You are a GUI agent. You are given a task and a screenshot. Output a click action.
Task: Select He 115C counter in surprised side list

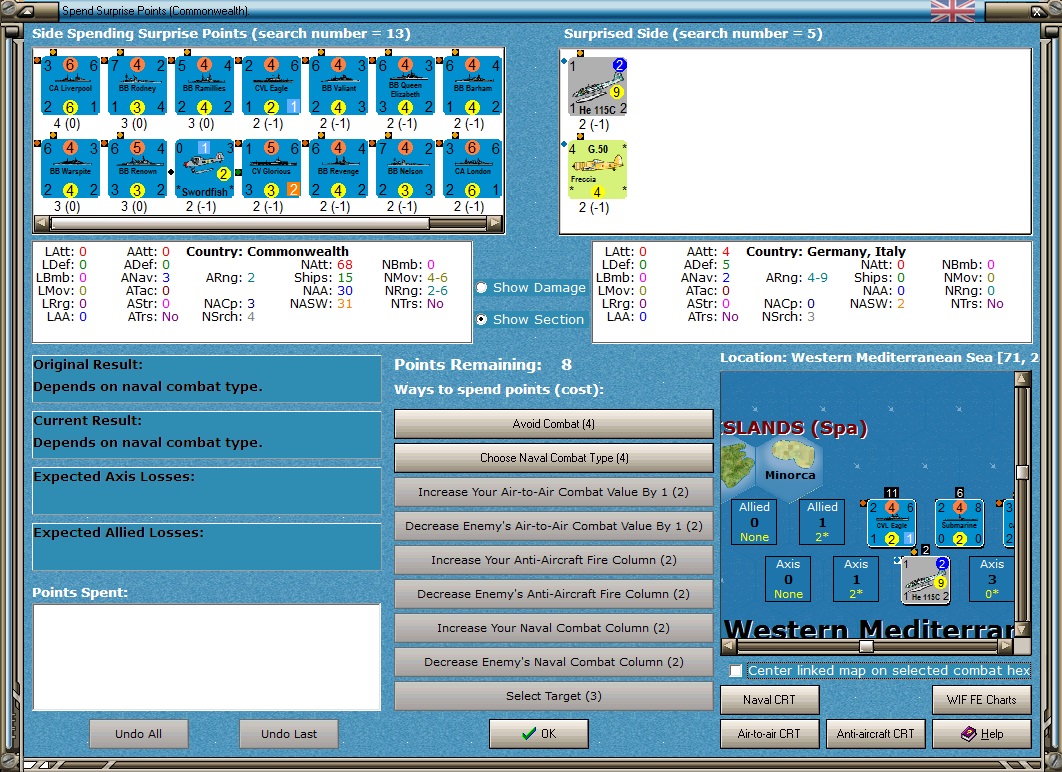click(x=597, y=87)
